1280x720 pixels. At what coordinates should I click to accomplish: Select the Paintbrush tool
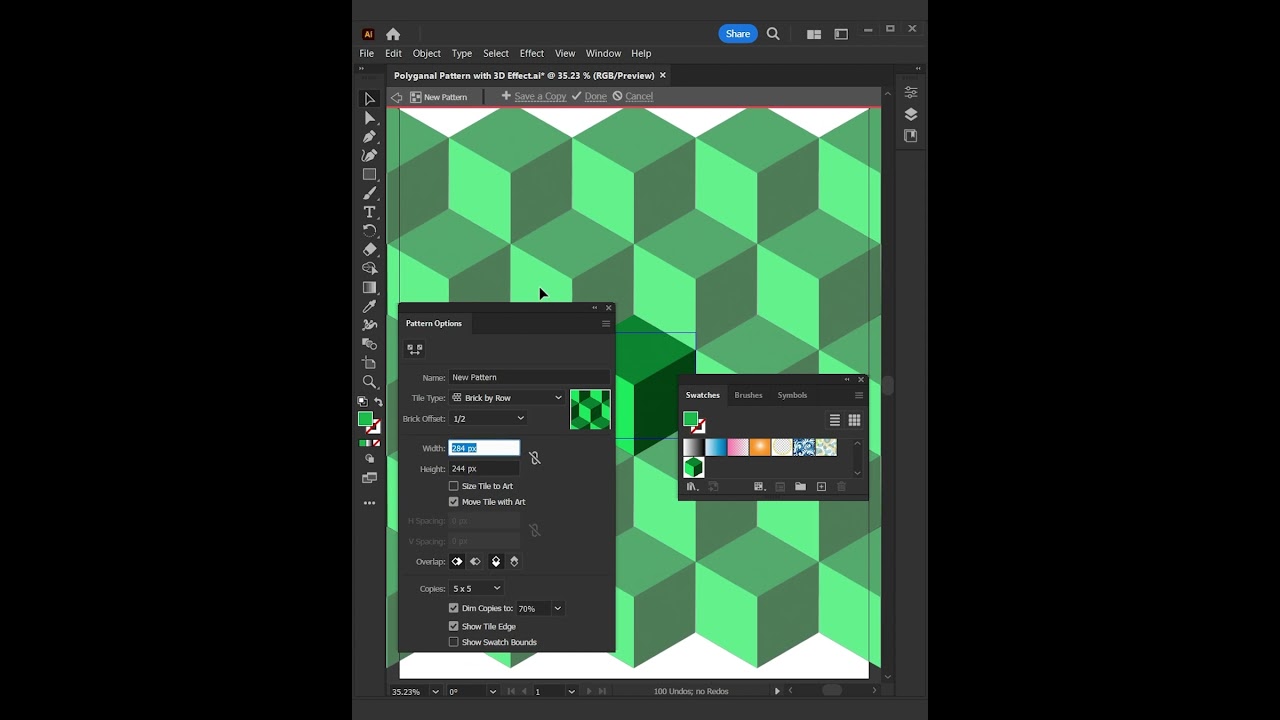coord(369,193)
